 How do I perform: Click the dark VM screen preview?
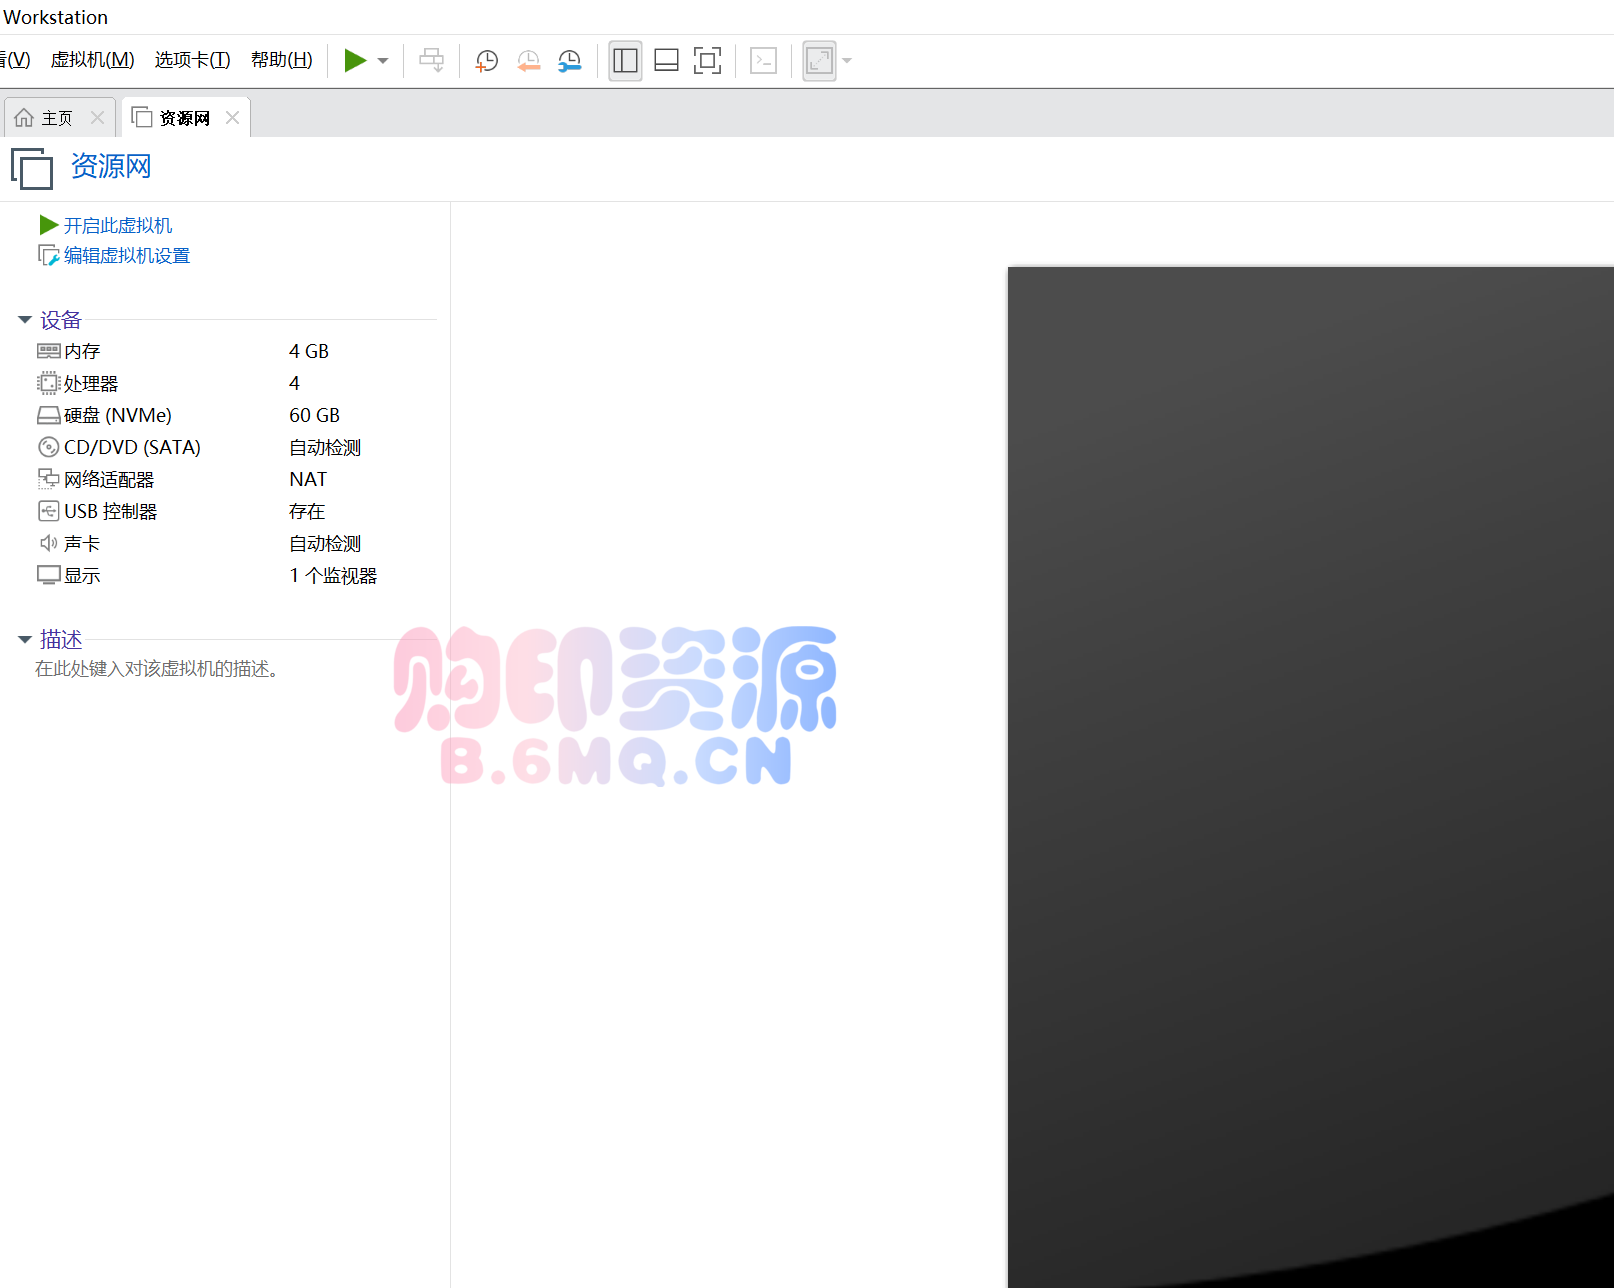(1311, 777)
